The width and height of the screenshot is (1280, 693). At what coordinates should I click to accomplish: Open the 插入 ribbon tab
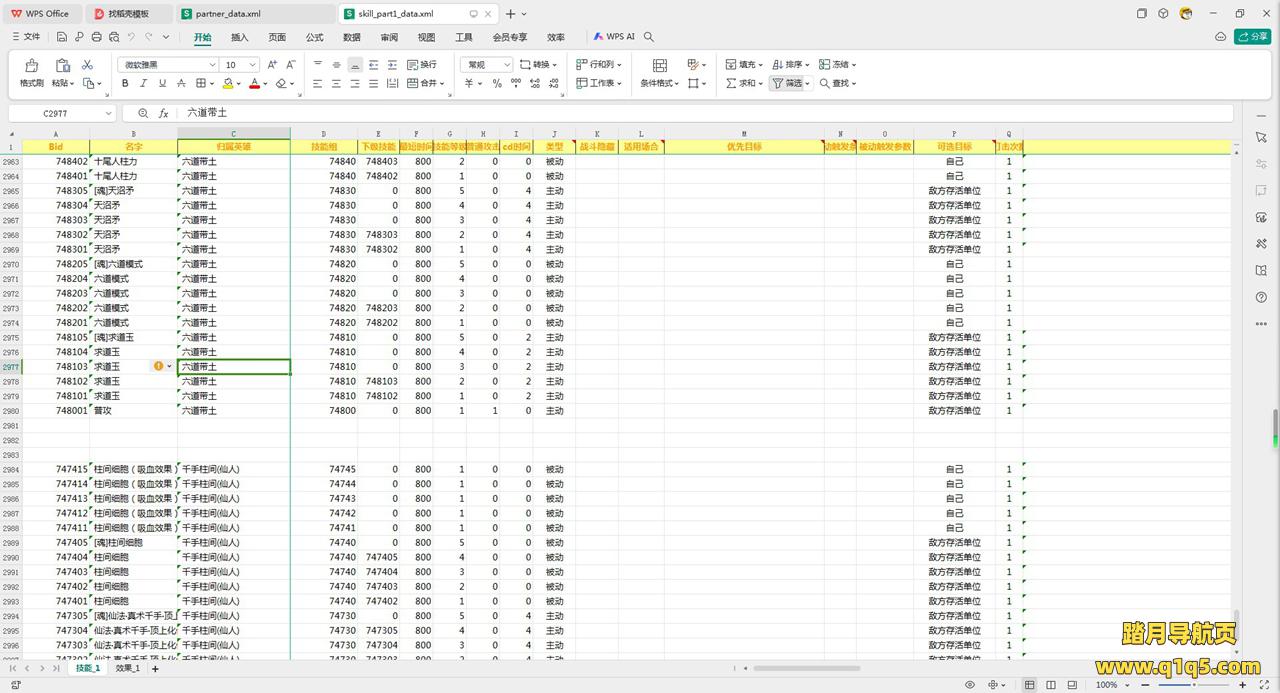click(239, 37)
